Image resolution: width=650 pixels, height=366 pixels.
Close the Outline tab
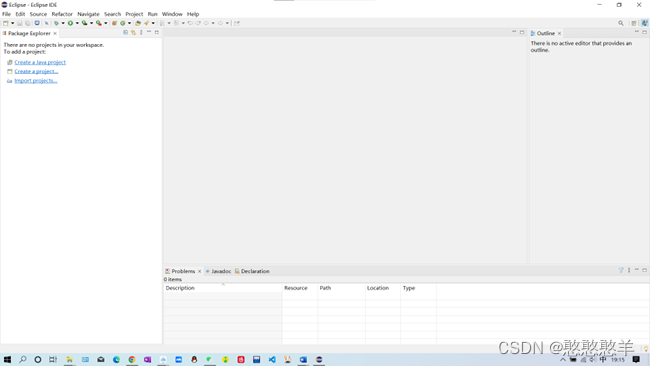point(559,34)
